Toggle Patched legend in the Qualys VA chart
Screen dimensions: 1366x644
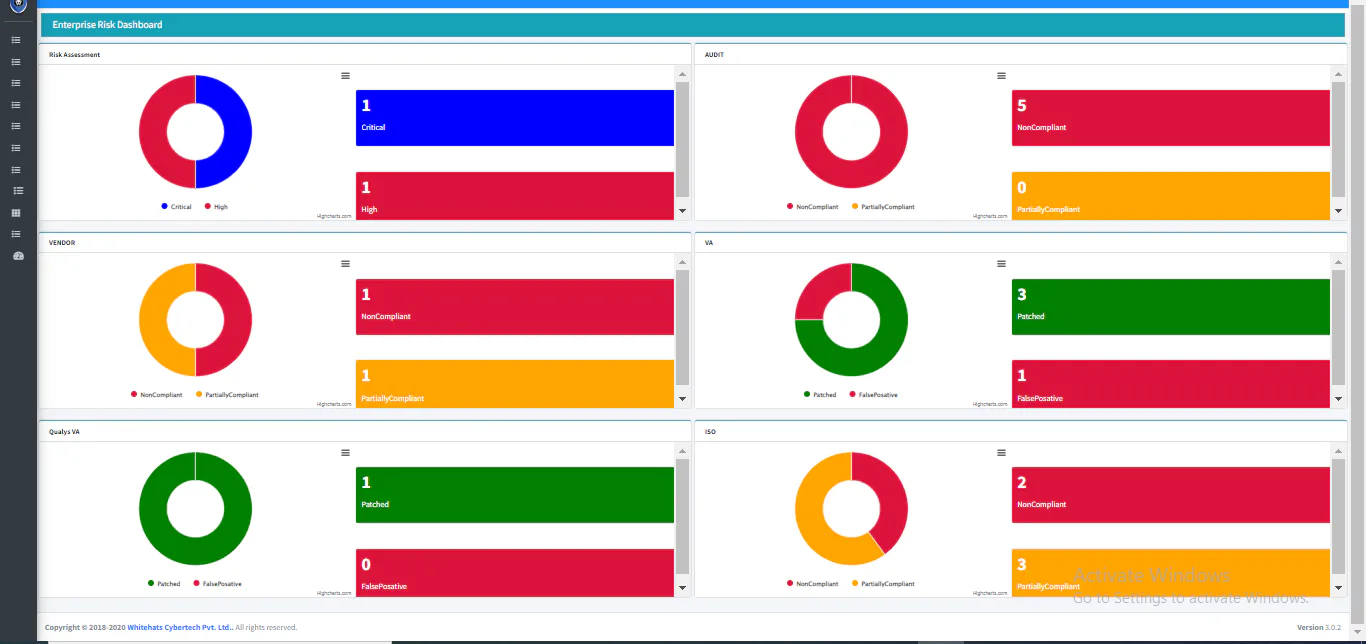164,584
